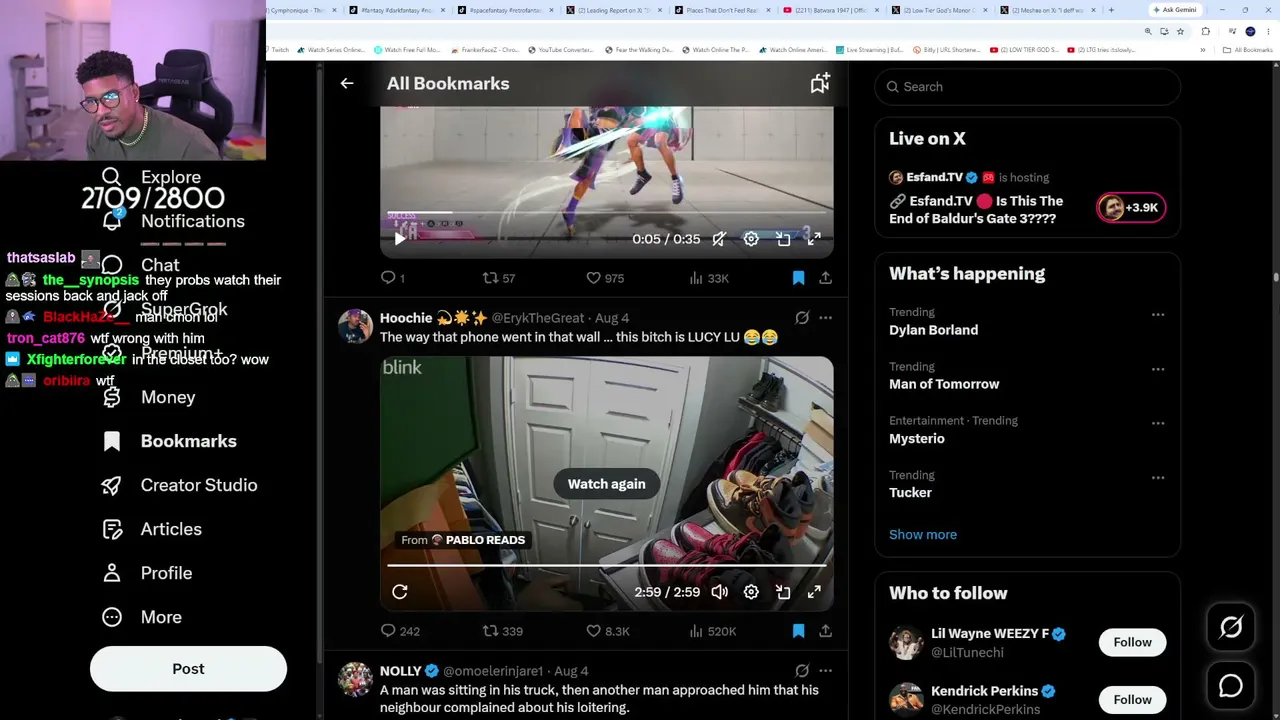Open settings gear on the fighting game video
Screen dimensions: 1280x720
[751, 239]
